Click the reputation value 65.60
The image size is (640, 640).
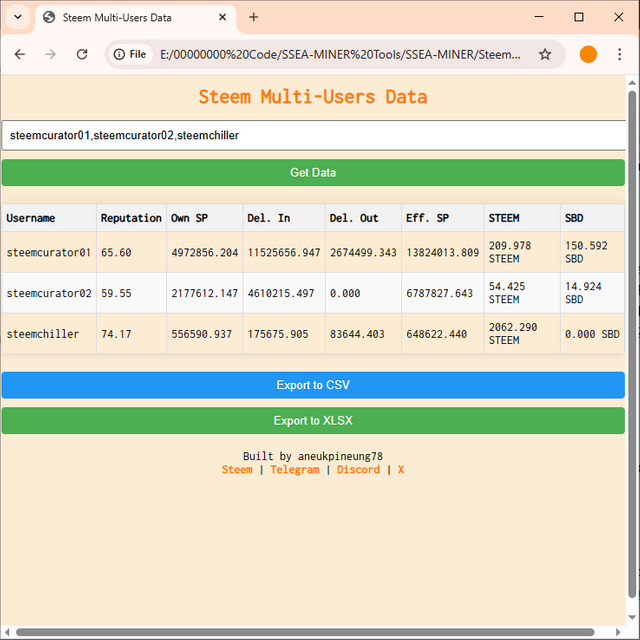point(116,253)
